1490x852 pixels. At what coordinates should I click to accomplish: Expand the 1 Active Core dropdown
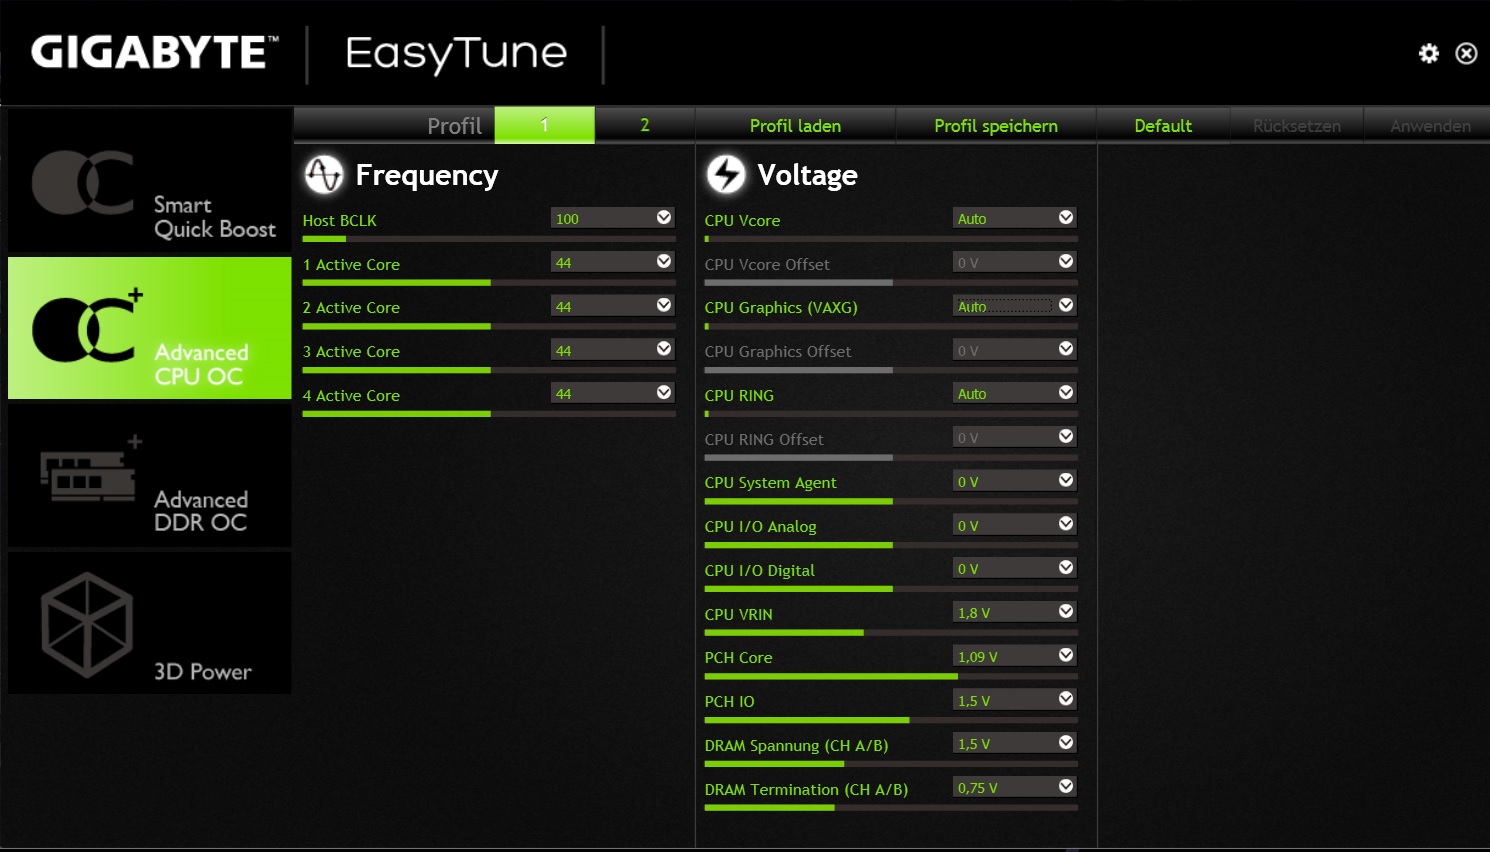coord(664,261)
